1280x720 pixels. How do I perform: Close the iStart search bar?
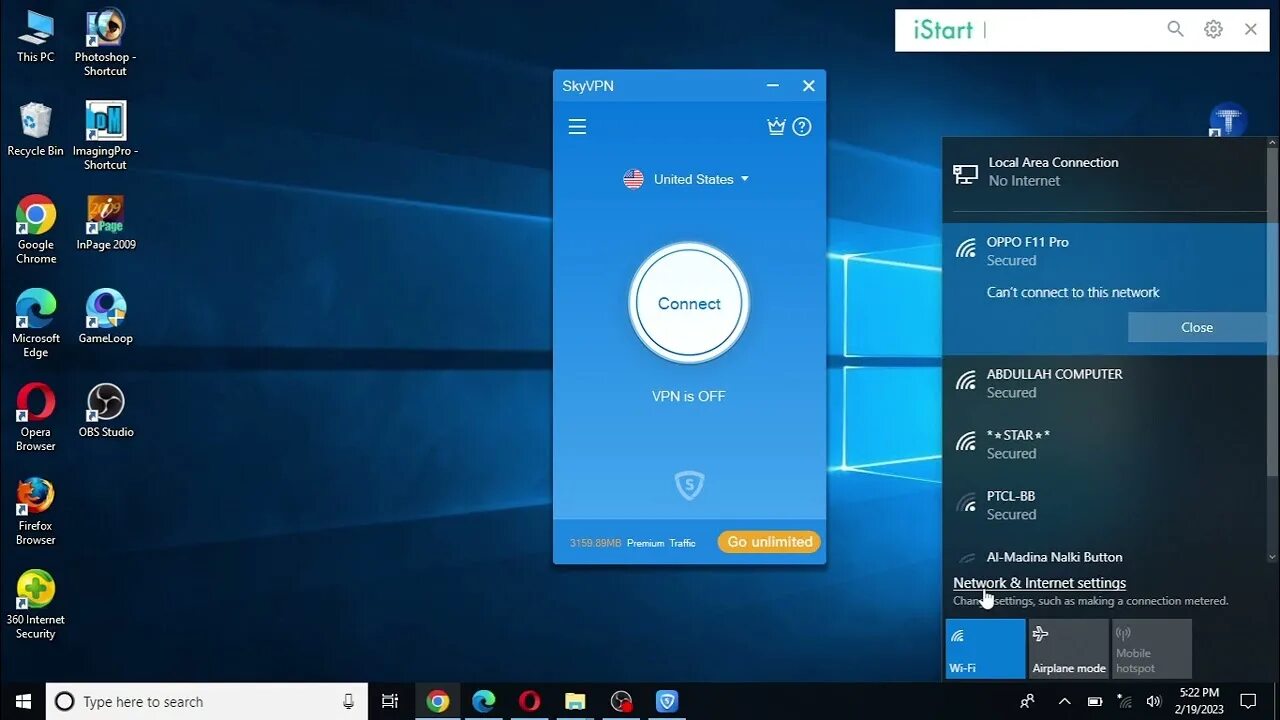1250,30
